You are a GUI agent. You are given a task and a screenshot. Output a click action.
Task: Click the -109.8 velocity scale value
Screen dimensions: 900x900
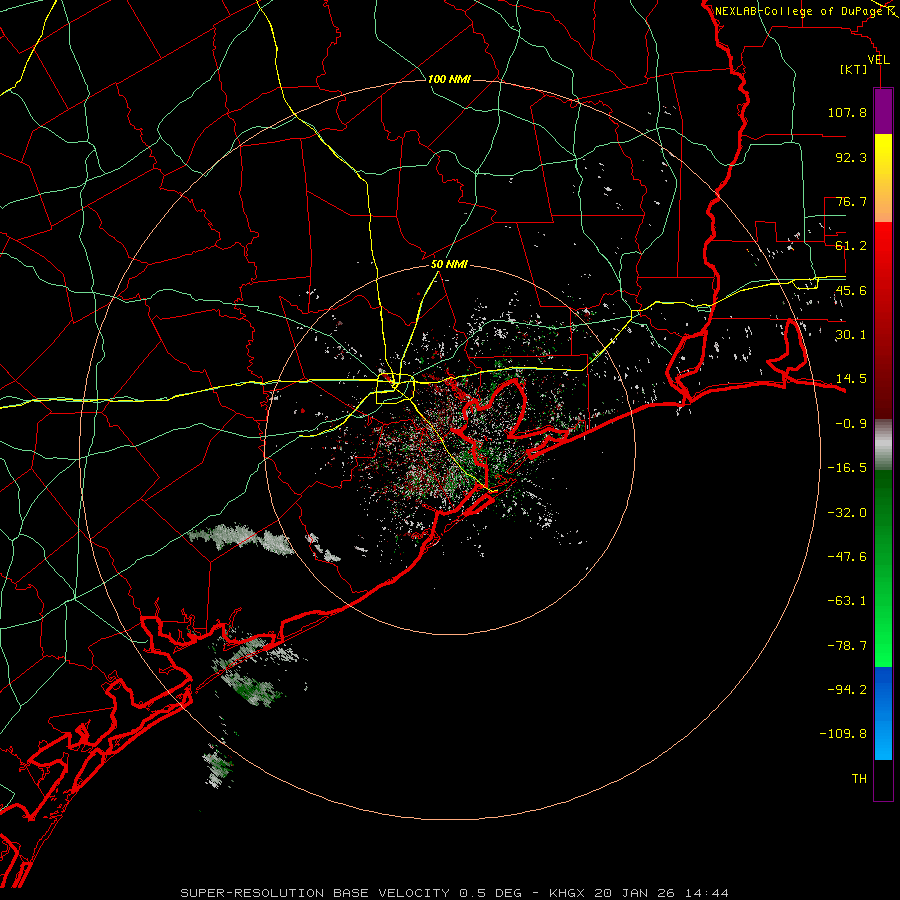[x=843, y=734]
